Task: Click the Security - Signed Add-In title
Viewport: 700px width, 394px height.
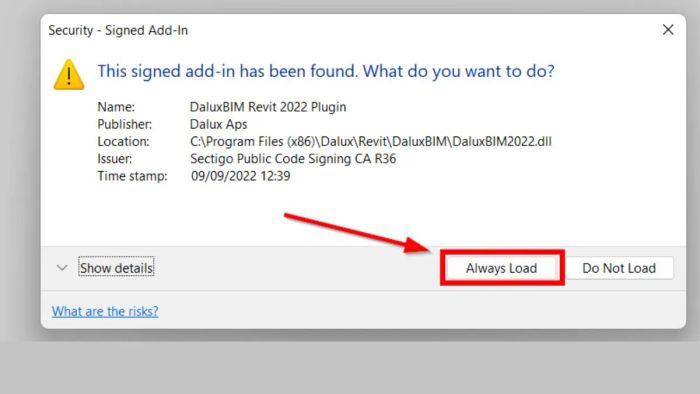Action: point(118,30)
